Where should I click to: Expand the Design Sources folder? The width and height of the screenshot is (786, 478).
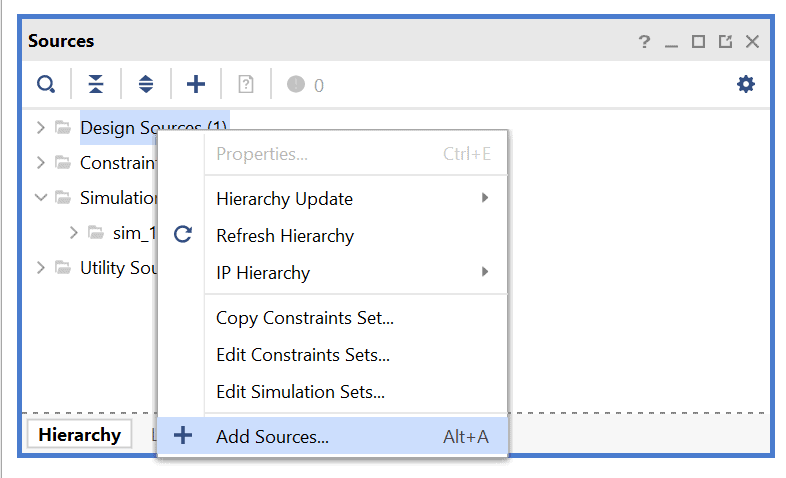pyautogui.click(x=41, y=128)
